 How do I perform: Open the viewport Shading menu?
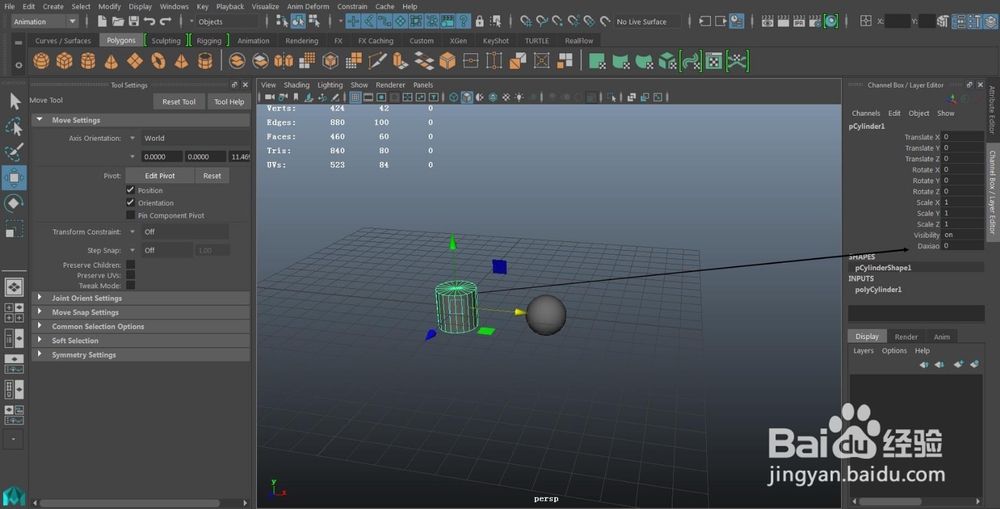pyautogui.click(x=296, y=85)
